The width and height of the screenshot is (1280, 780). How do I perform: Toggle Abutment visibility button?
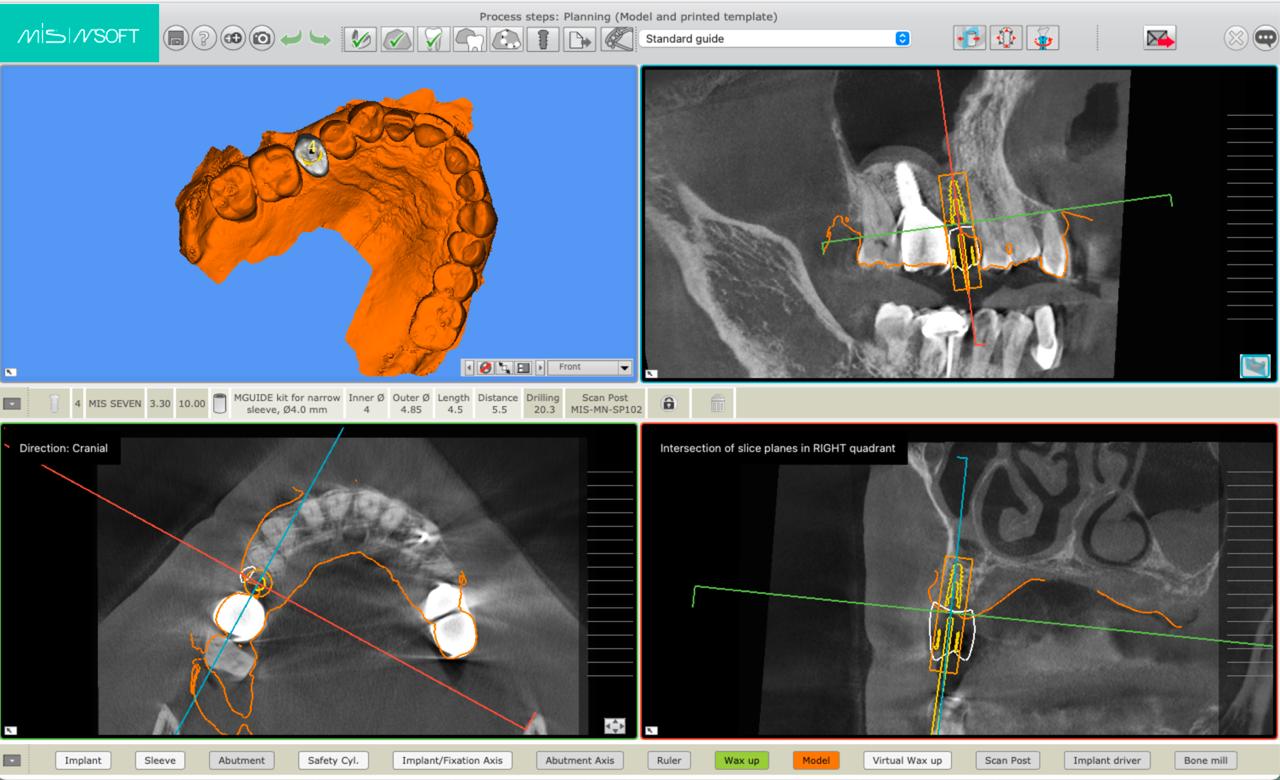pos(242,761)
